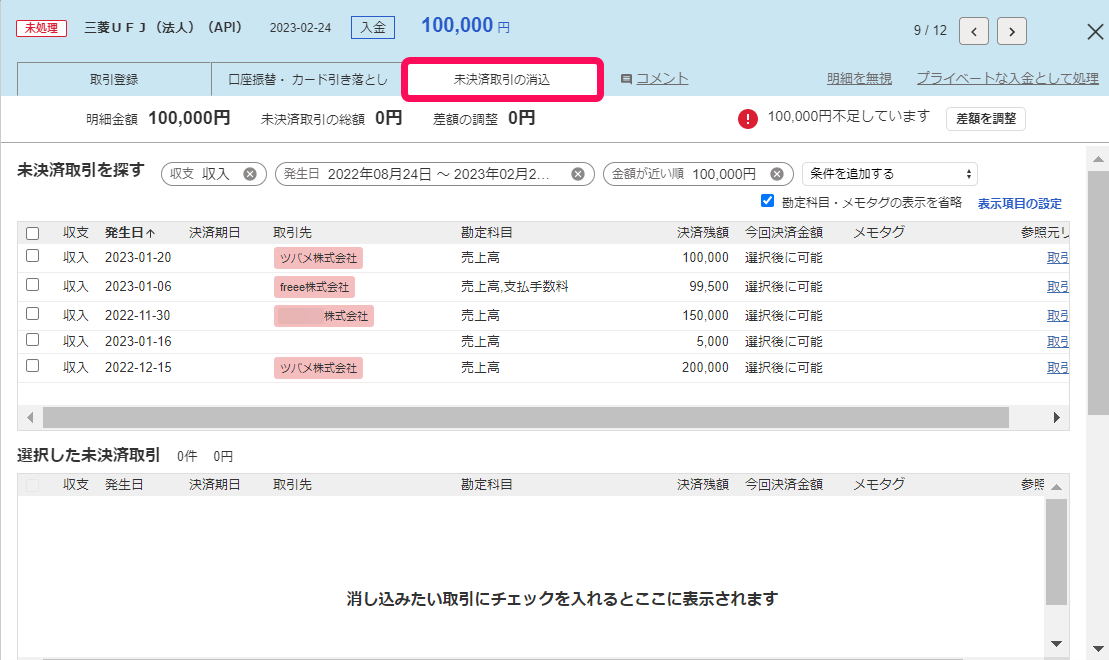Click the main page vertical scrollbar thumb
The image size is (1109, 660).
(1098, 291)
